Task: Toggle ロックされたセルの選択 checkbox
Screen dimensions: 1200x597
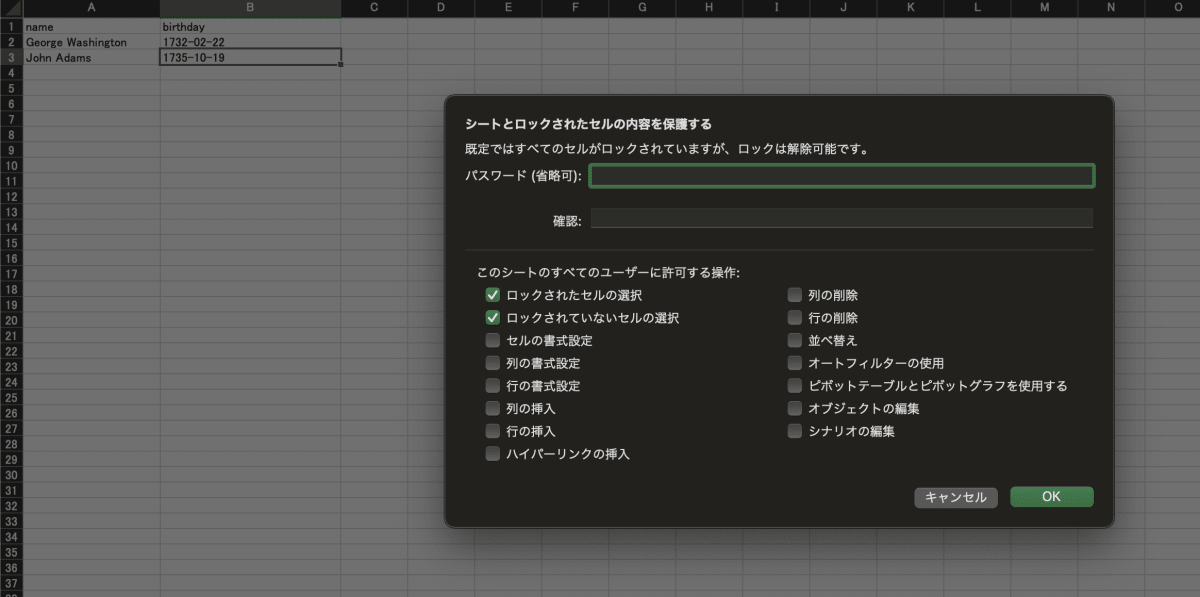Action: tap(492, 295)
